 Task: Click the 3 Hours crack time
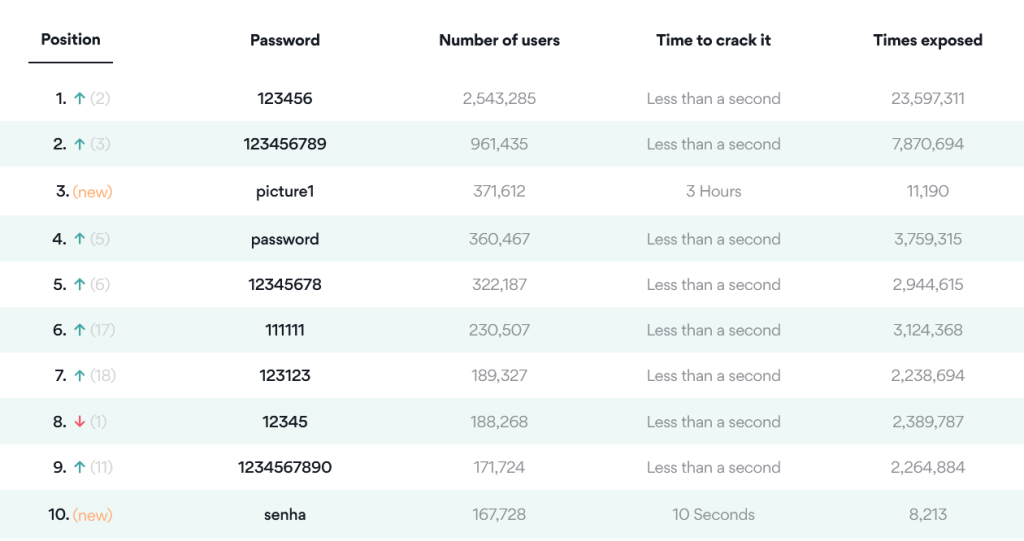713,191
